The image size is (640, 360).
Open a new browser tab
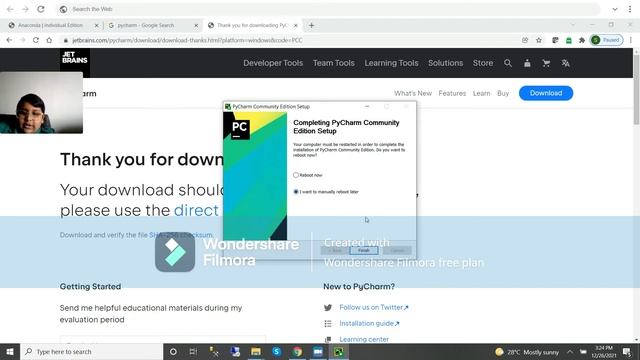click(311, 25)
